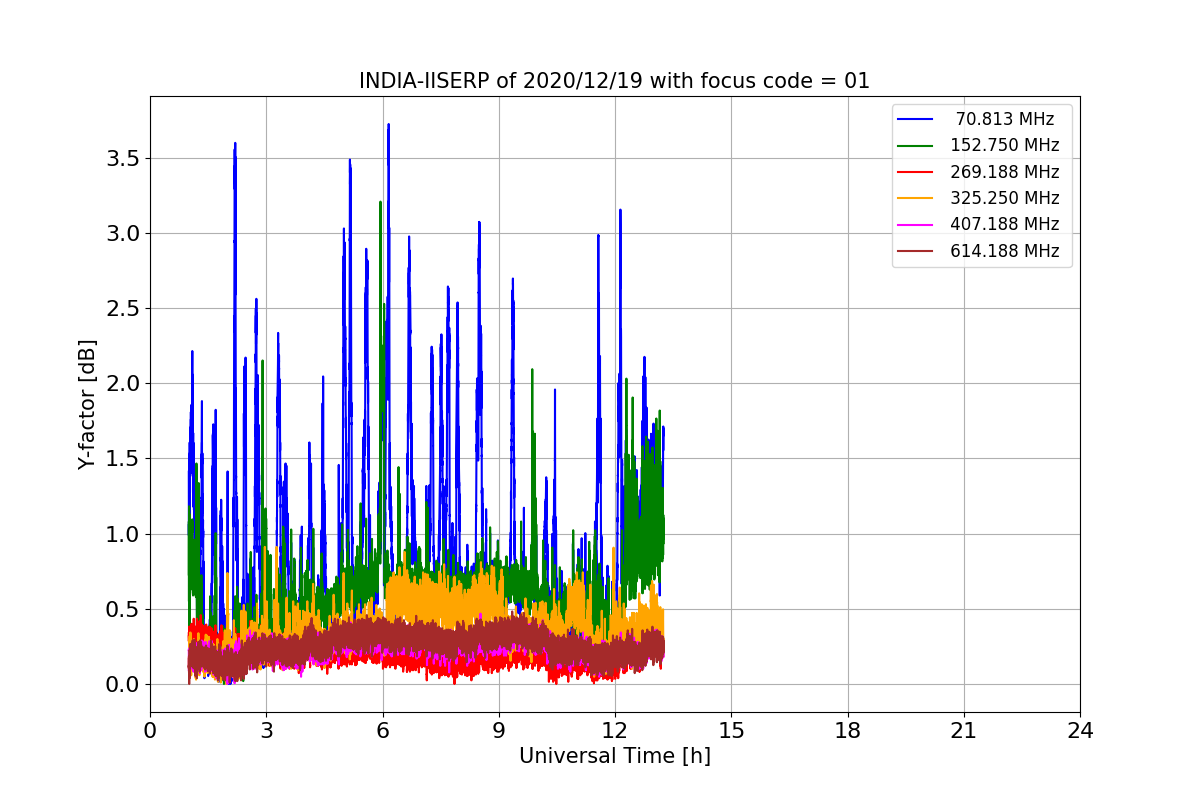Click y-axis tick label 3.5
The height and width of the screenshot is (800, 1200).
click(123, 159)
